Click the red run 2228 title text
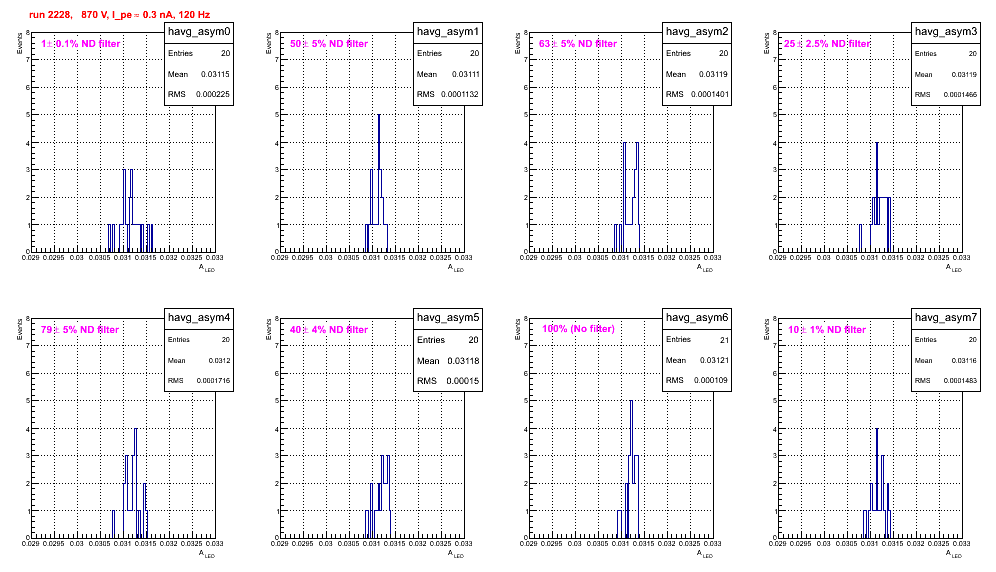Screen dimensions: 996x572 119,15
